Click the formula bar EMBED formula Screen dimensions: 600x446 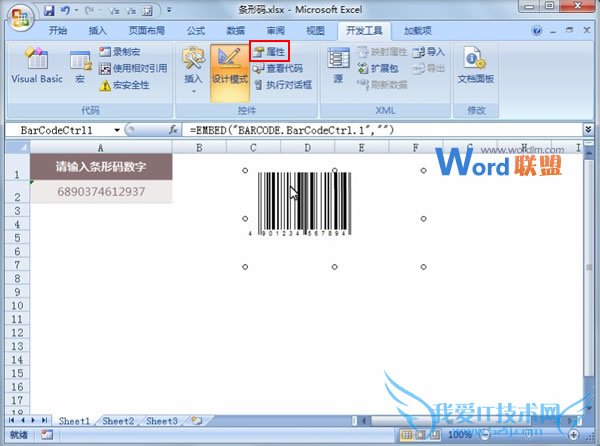[x=292, y=130]
